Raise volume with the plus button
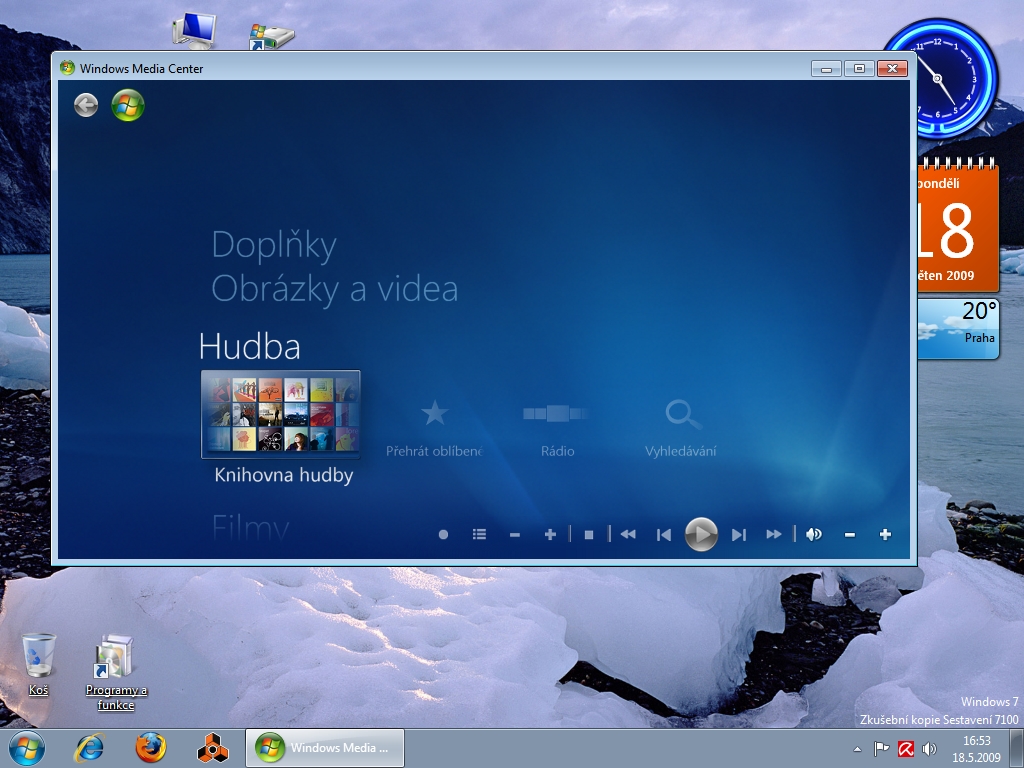The height and width of the screenshot is (768, 1024). pyautogui.click(x=885, y=534)
